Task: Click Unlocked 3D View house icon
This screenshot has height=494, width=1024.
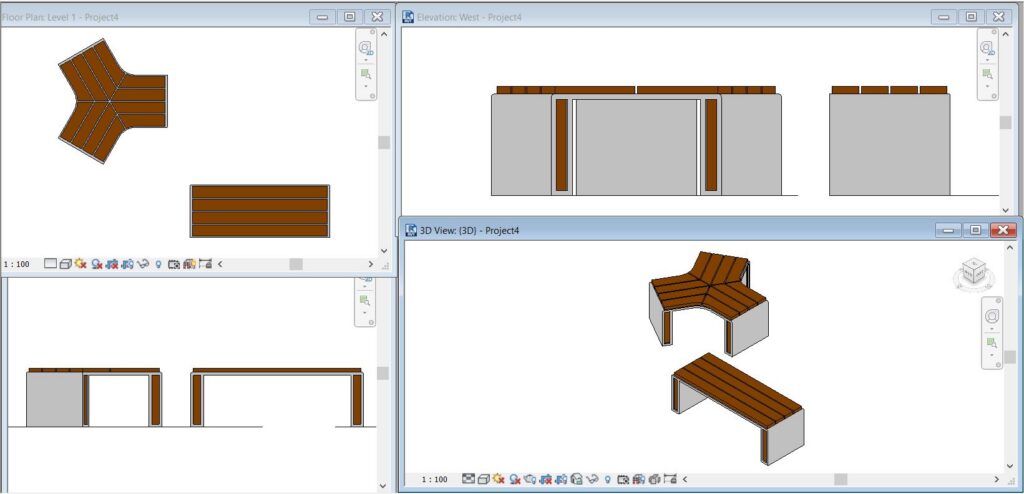Action: pos(577,479)
